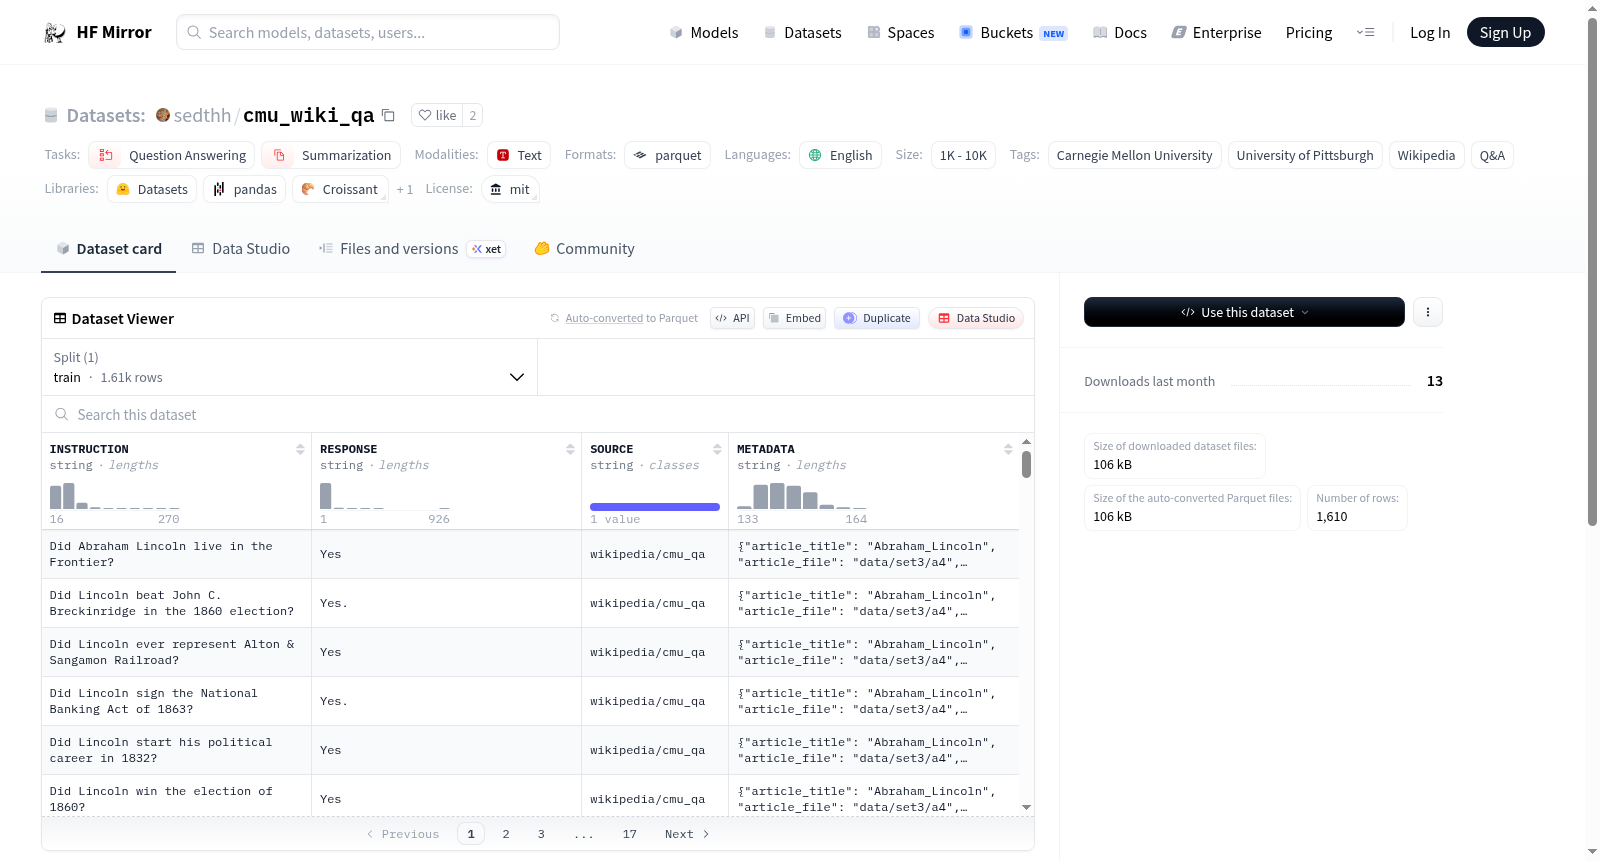
Task: Open the Carnegie Mellon University tag
Action: [1134, 155]
